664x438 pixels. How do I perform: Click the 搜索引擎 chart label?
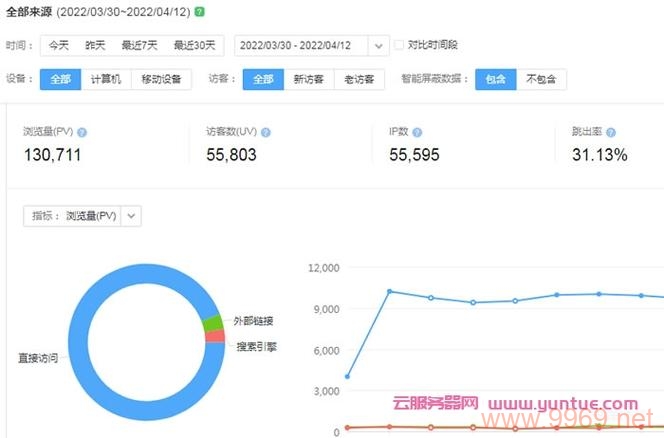click(256, 347)
